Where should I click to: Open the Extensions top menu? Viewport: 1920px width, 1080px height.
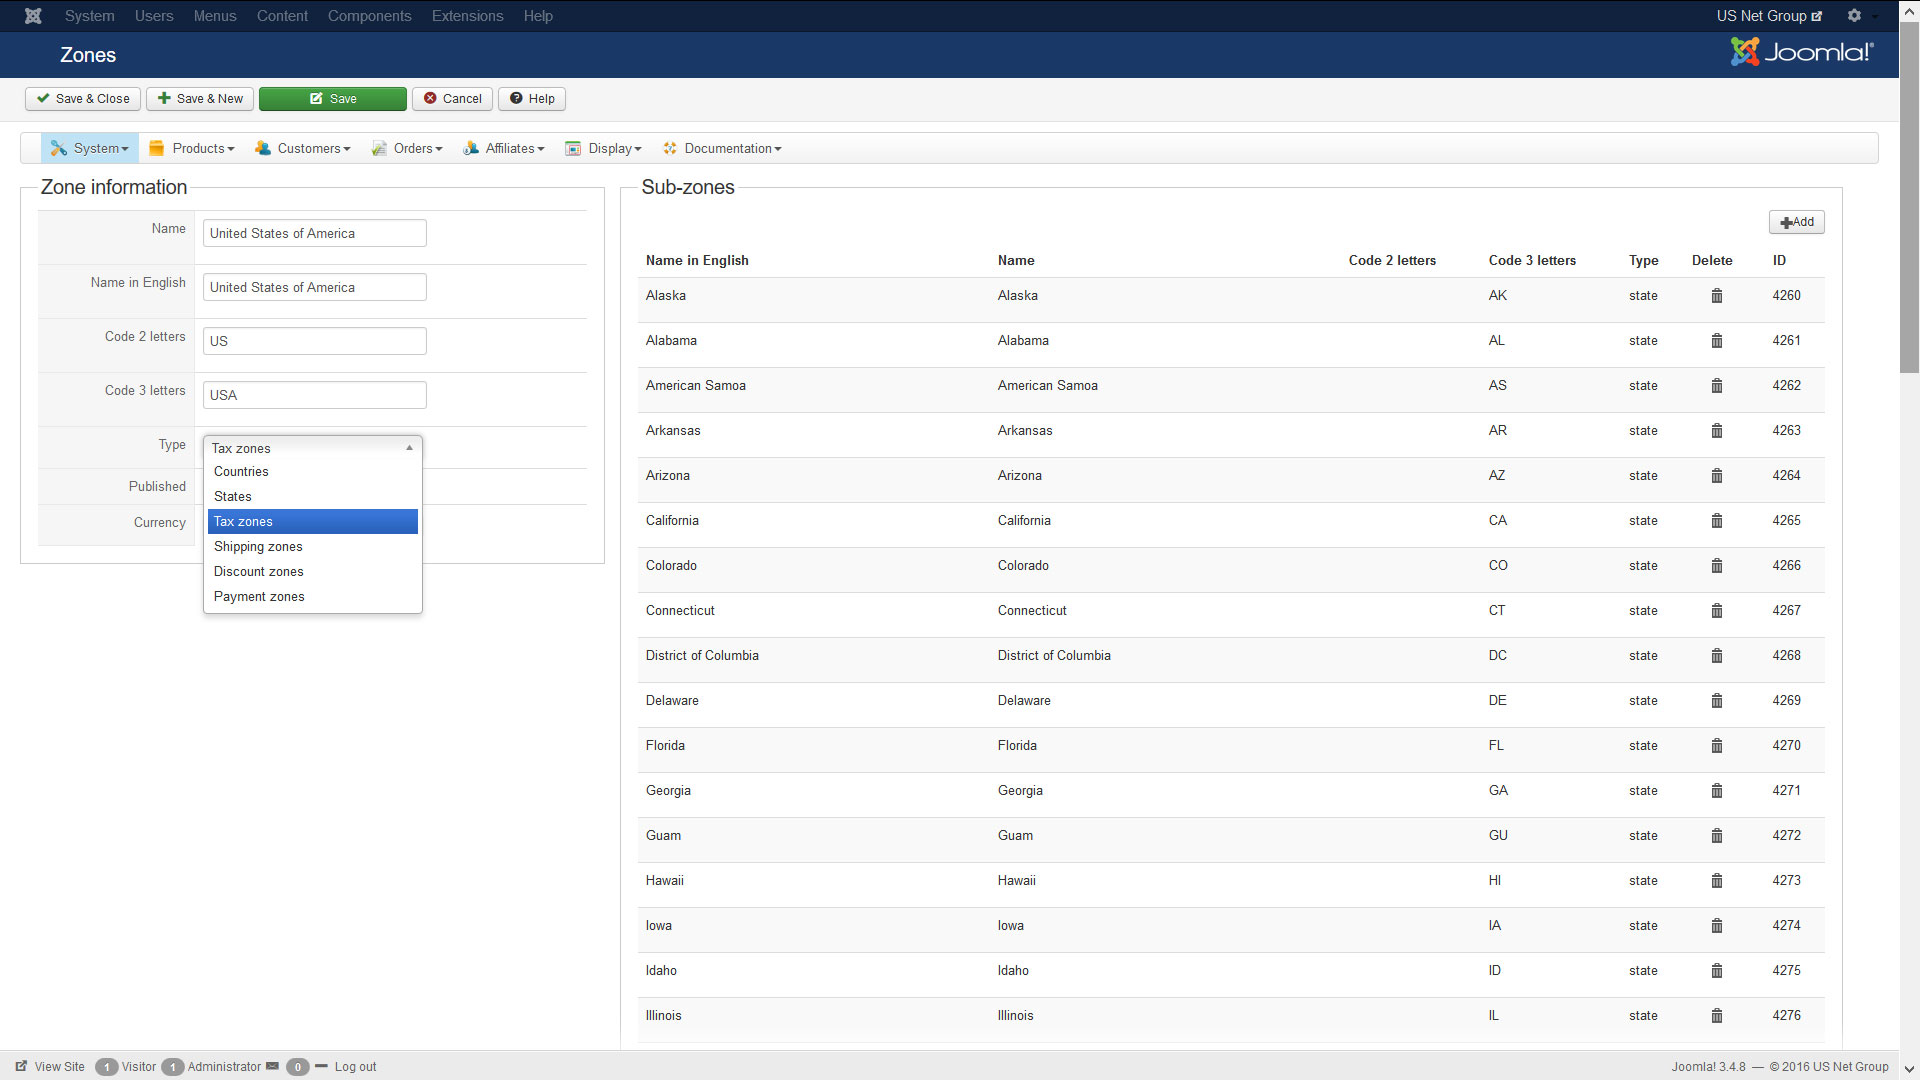467,16
